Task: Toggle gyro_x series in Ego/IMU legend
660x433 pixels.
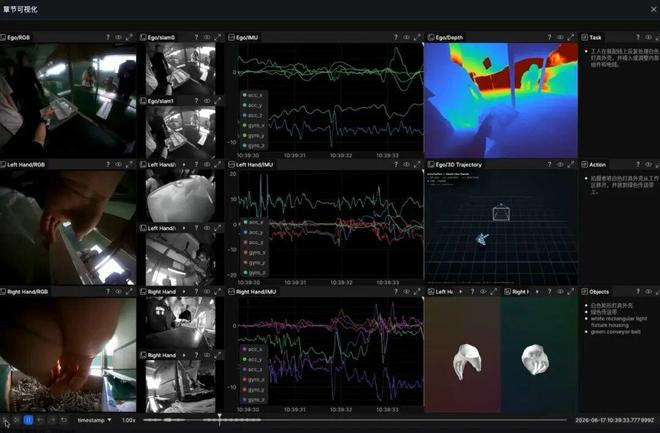Action: click(253, 125)
